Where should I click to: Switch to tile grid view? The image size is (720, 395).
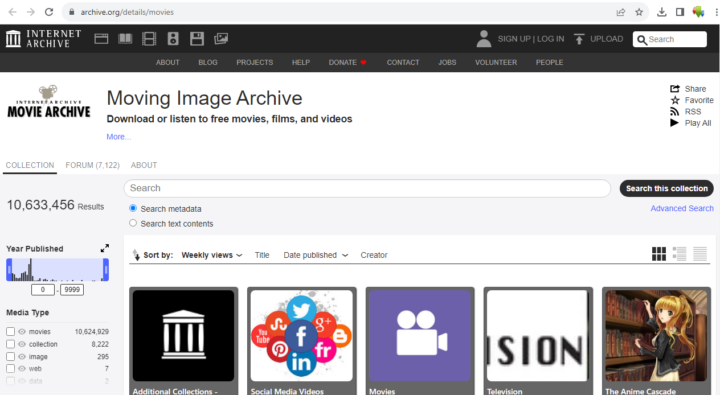click(659, 254)
